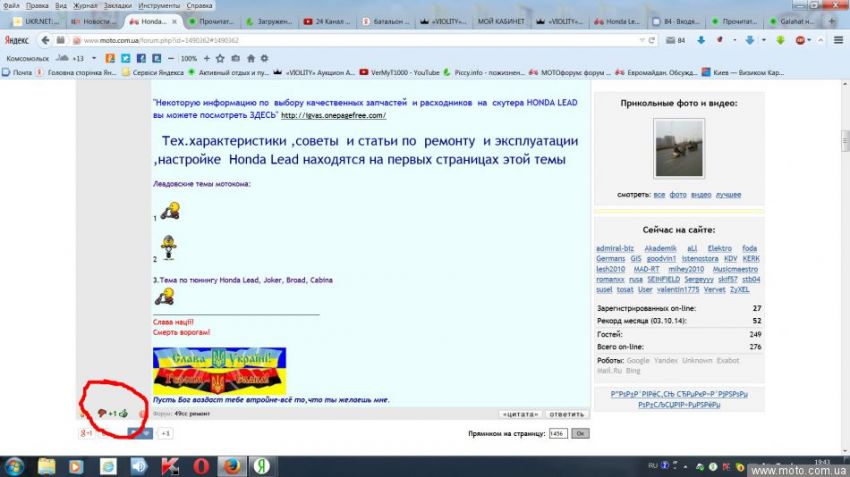Open the VerMyT1000 - YouTube bookmark
The width and height of the screenshot is (850, 477).
coord(400,72)
